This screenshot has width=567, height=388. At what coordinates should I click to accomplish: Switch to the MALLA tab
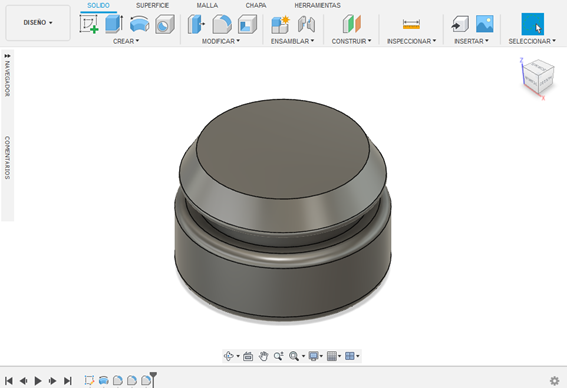tap(207, 5)
